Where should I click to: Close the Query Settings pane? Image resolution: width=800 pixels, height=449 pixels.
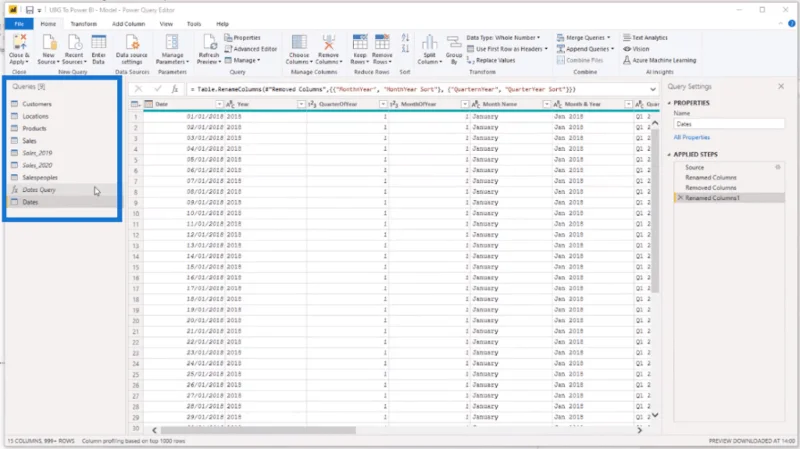[781, 87]
